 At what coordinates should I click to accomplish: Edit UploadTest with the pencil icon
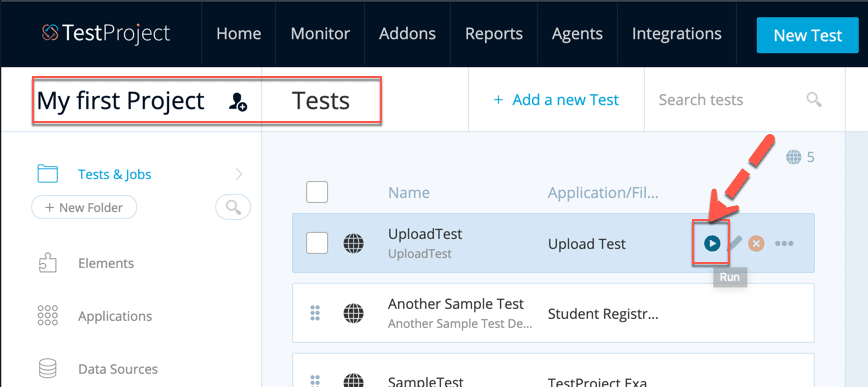click(x=734, y=243)
